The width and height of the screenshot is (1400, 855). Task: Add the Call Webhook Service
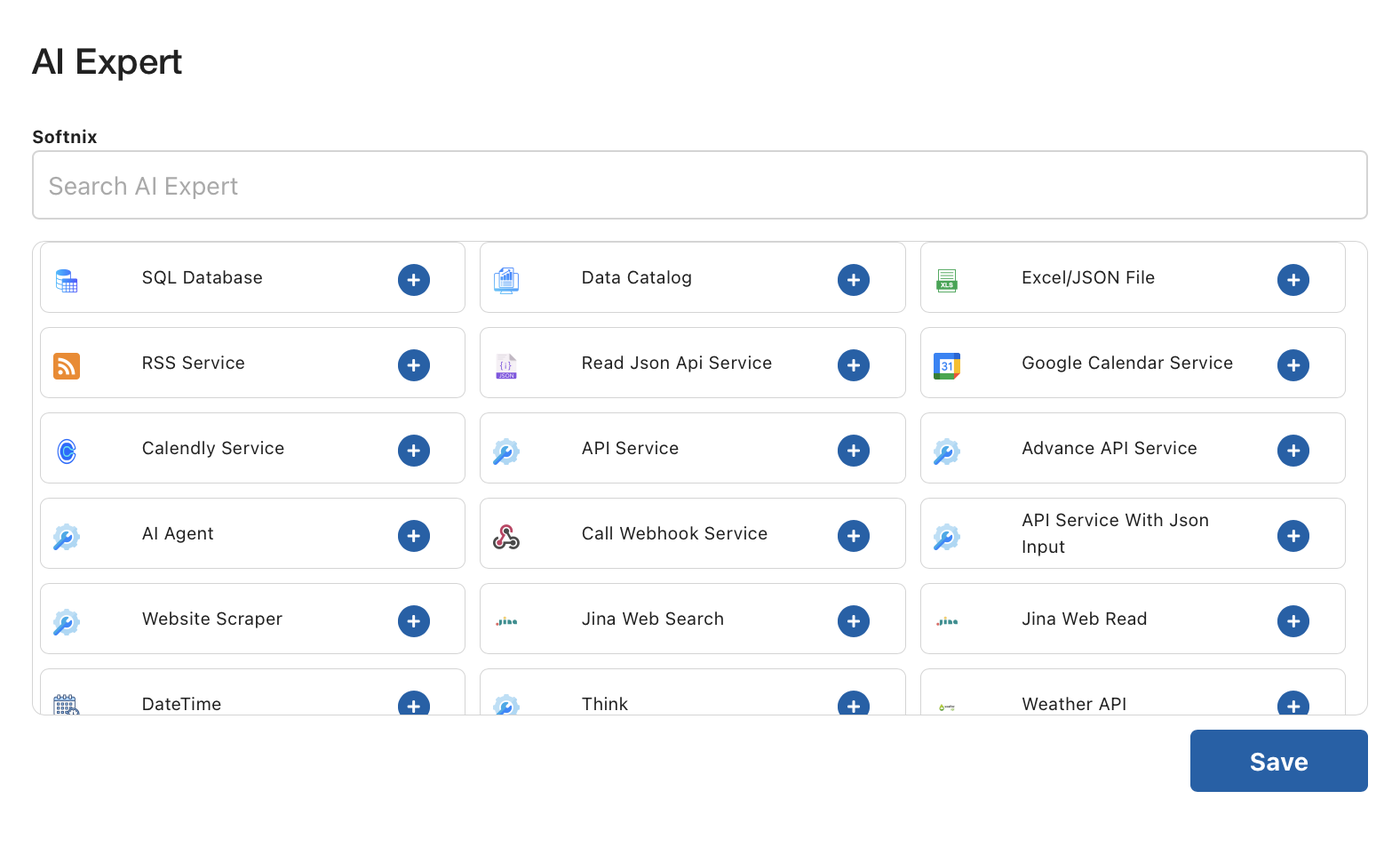click(853, 536)
